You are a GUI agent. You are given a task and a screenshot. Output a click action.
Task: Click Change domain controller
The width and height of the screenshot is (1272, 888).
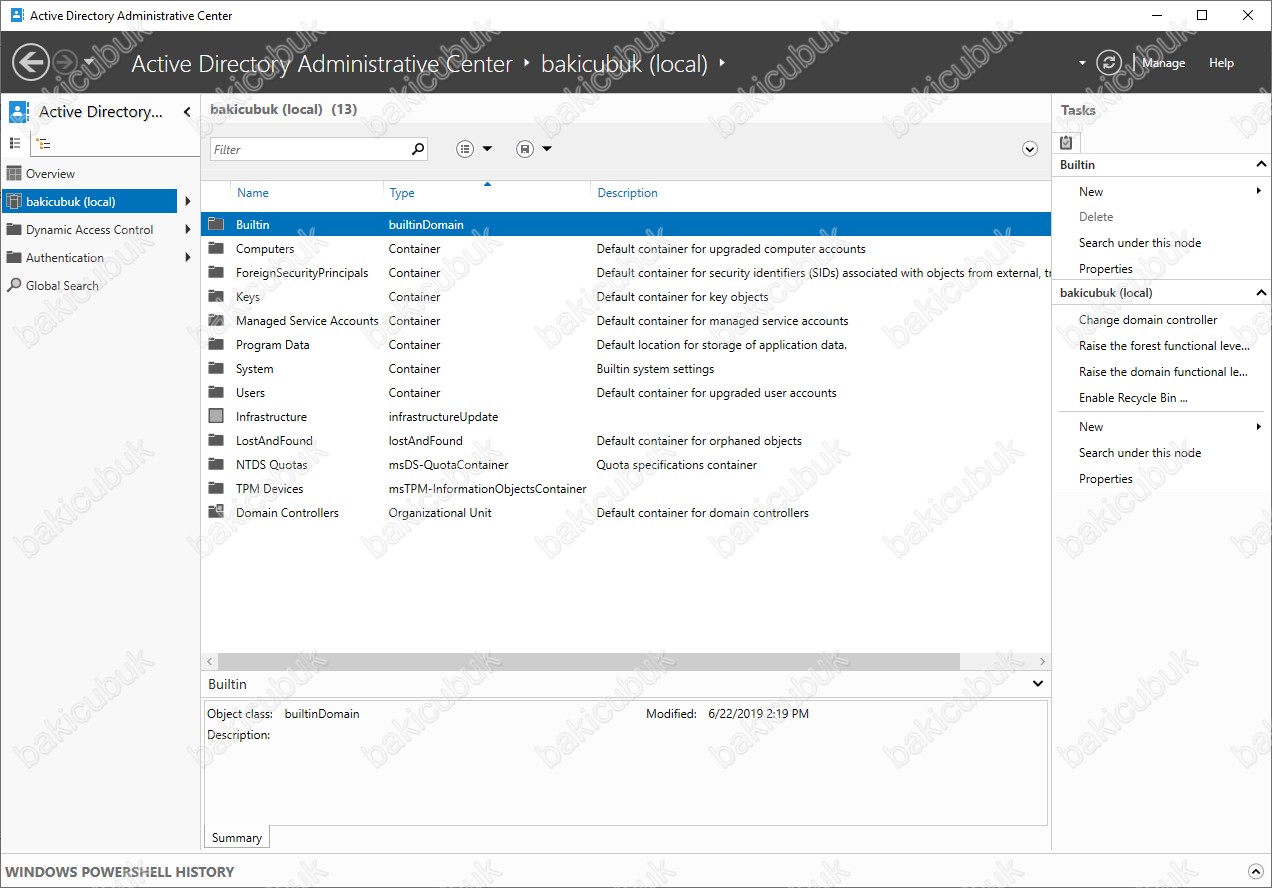tap(1148, 320)
